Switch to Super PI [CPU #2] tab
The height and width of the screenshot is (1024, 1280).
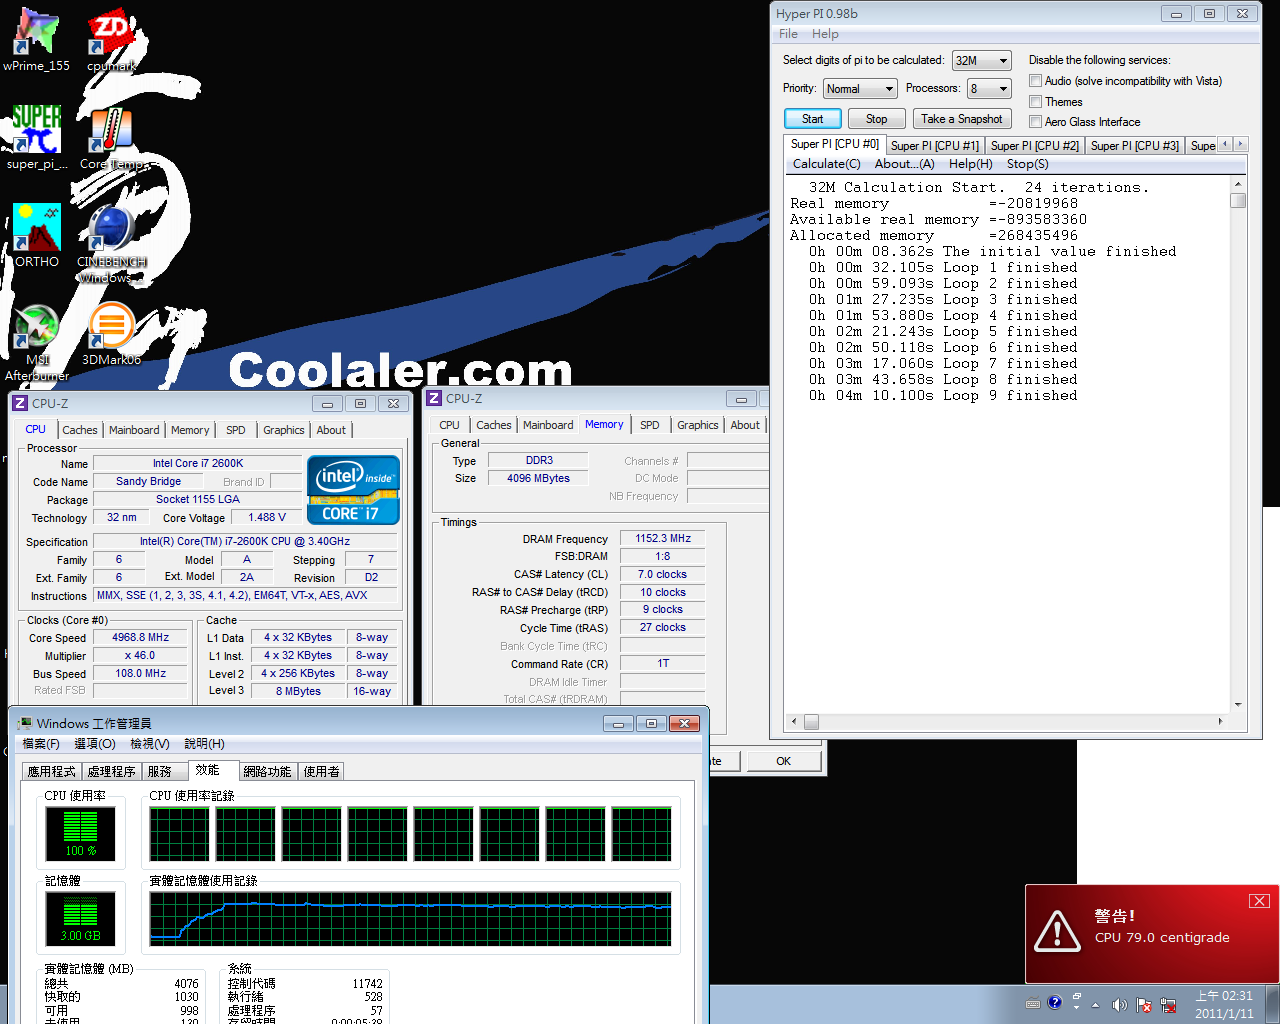(x=1034, y=146)
